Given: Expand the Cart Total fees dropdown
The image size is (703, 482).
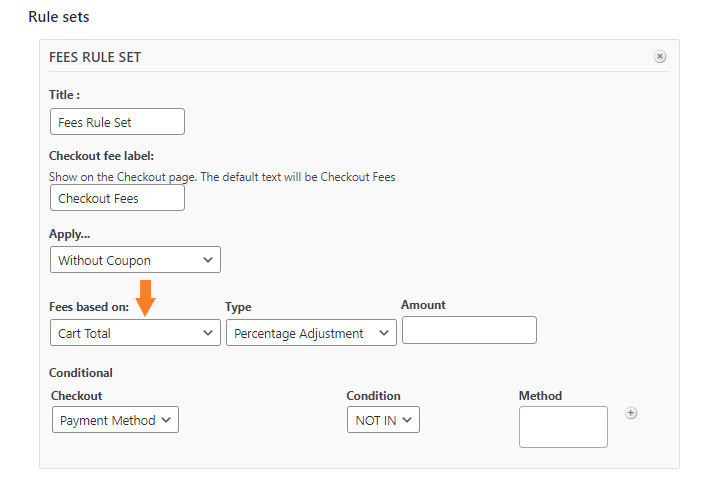Looking at the screenshot, I should click(135, 333).
